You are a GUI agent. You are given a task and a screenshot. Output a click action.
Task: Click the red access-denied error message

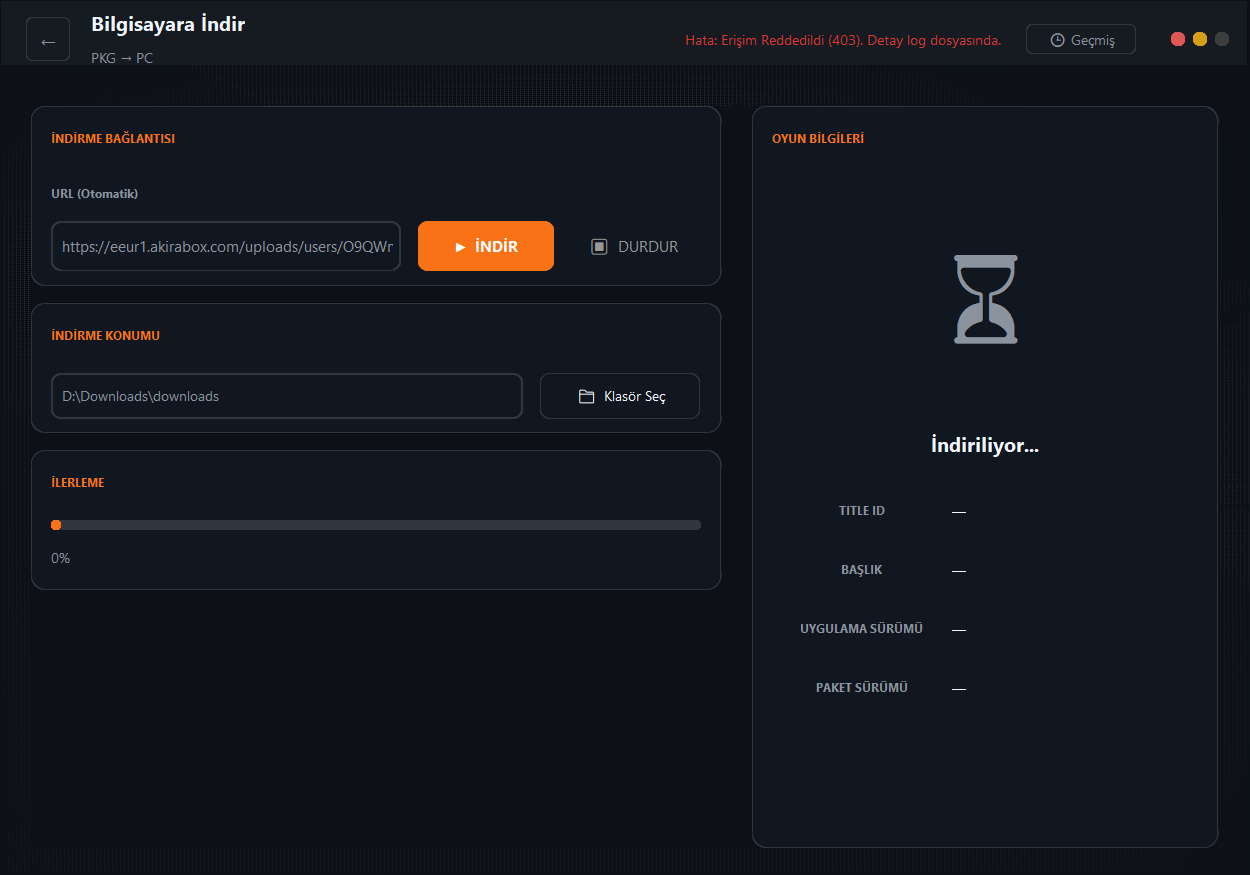pos(843,40)
